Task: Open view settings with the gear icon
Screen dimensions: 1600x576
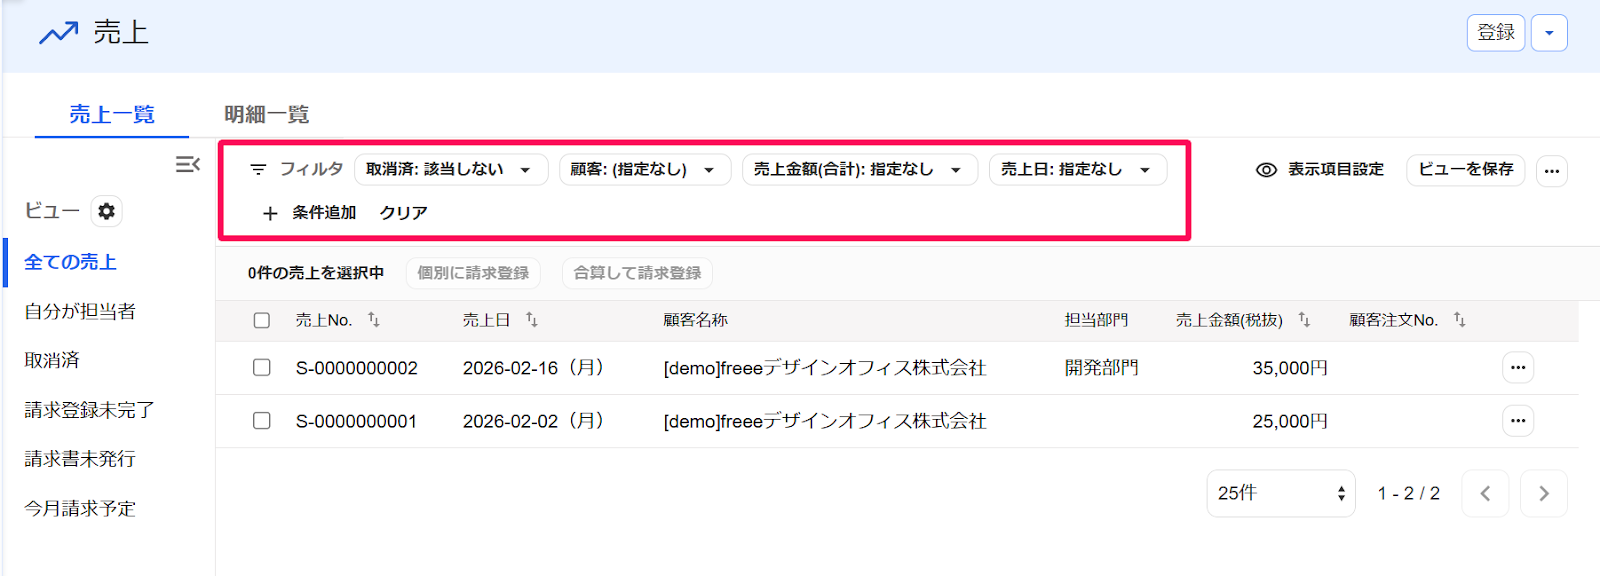Action: click(107, 211)
